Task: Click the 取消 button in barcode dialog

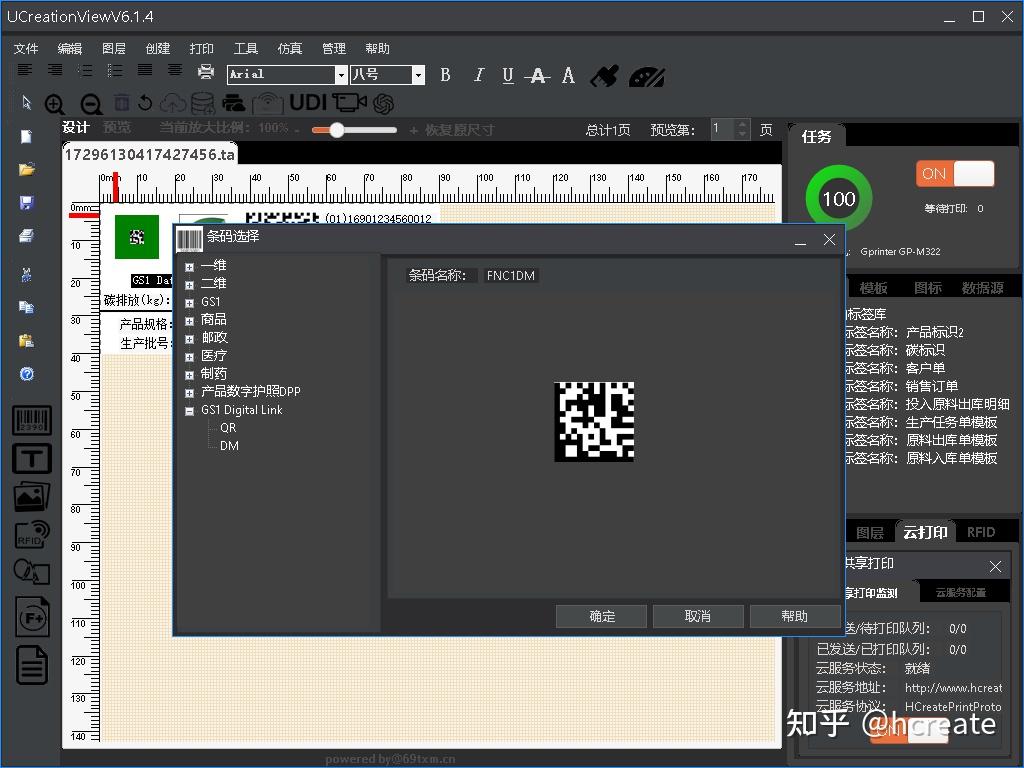Action: (697, 616)
